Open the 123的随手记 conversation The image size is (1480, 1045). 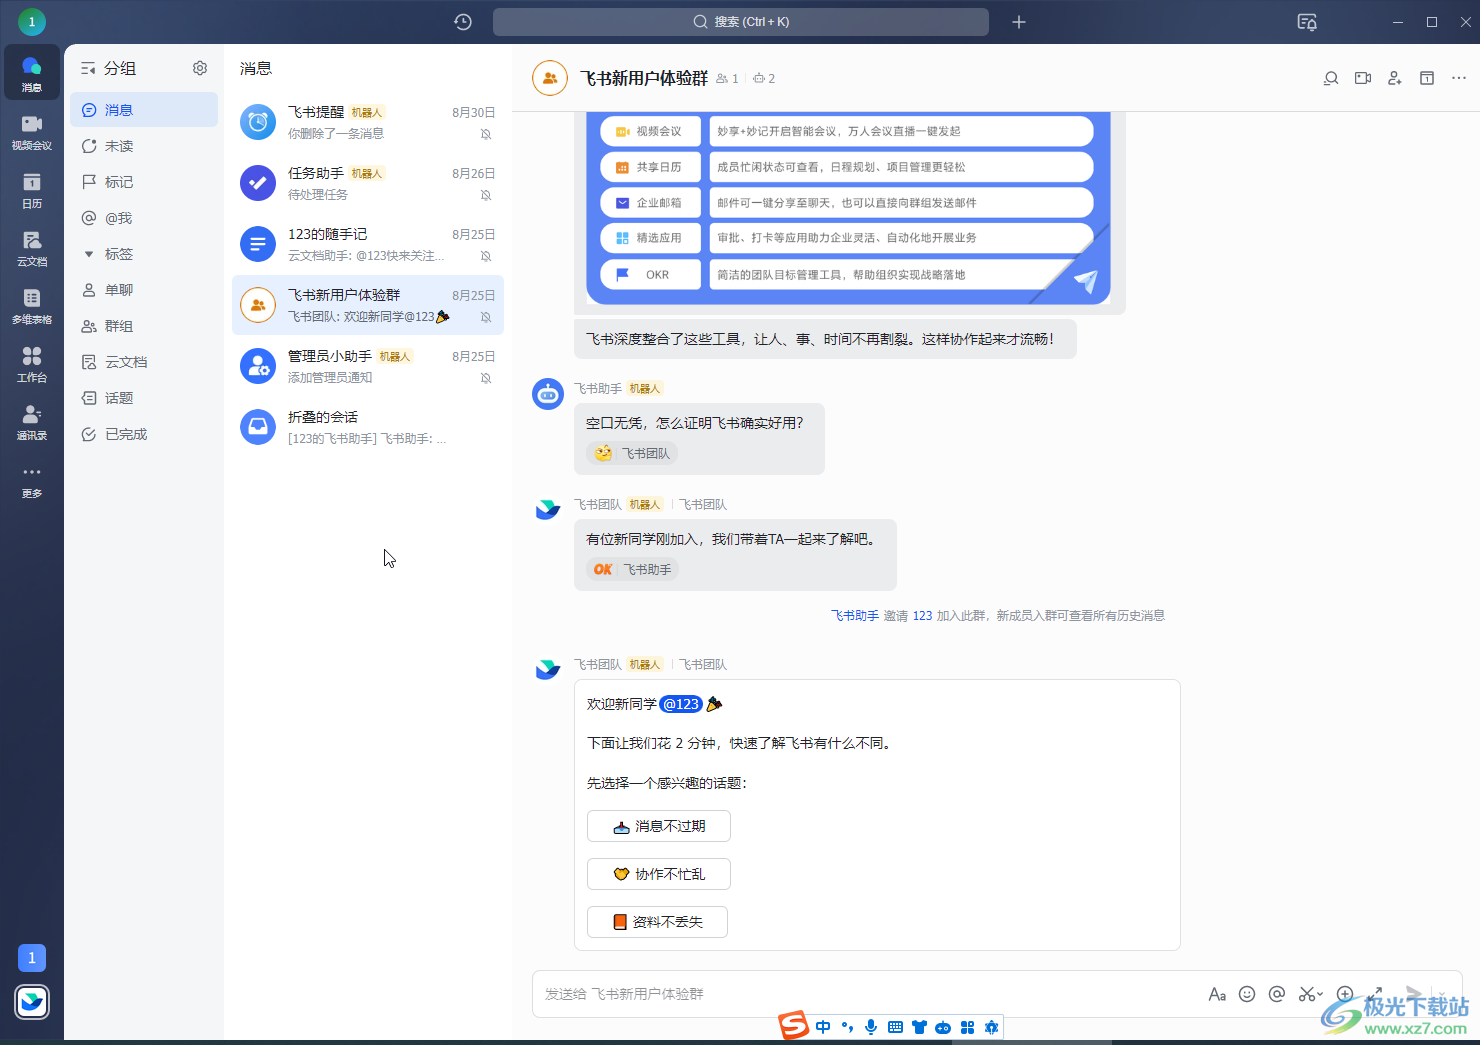[368, 244]
